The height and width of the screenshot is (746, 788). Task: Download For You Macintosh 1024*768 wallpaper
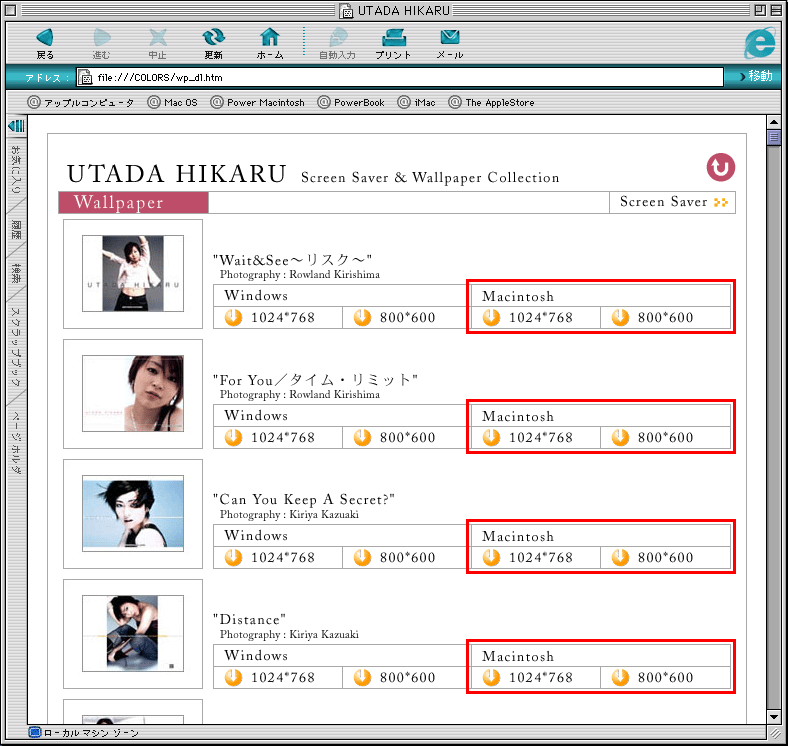tap(536, 438)
